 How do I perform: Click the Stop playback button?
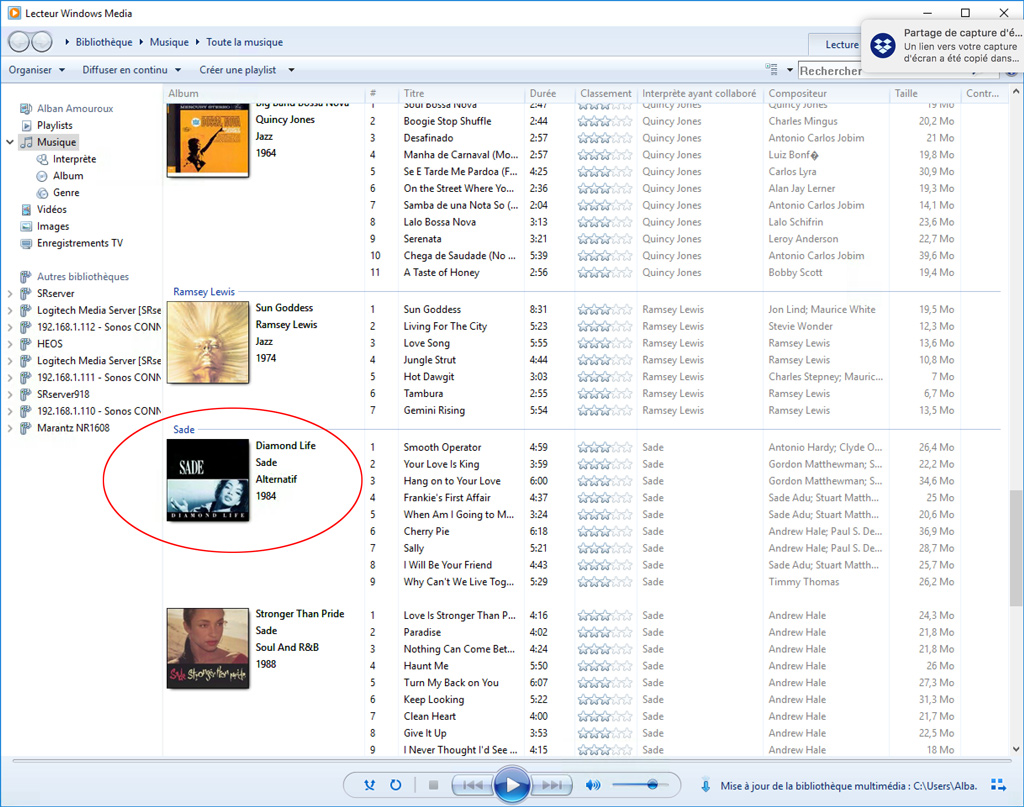tap(433, 785)
